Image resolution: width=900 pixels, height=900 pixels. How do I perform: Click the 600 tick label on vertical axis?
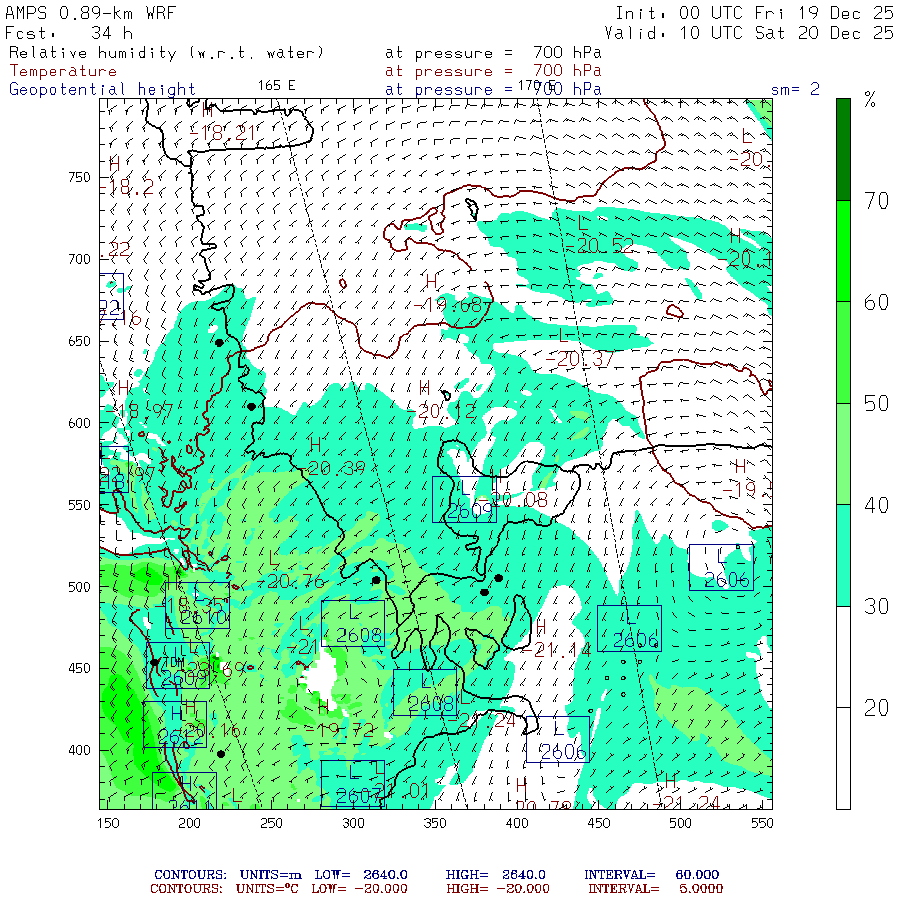[79, 423]
